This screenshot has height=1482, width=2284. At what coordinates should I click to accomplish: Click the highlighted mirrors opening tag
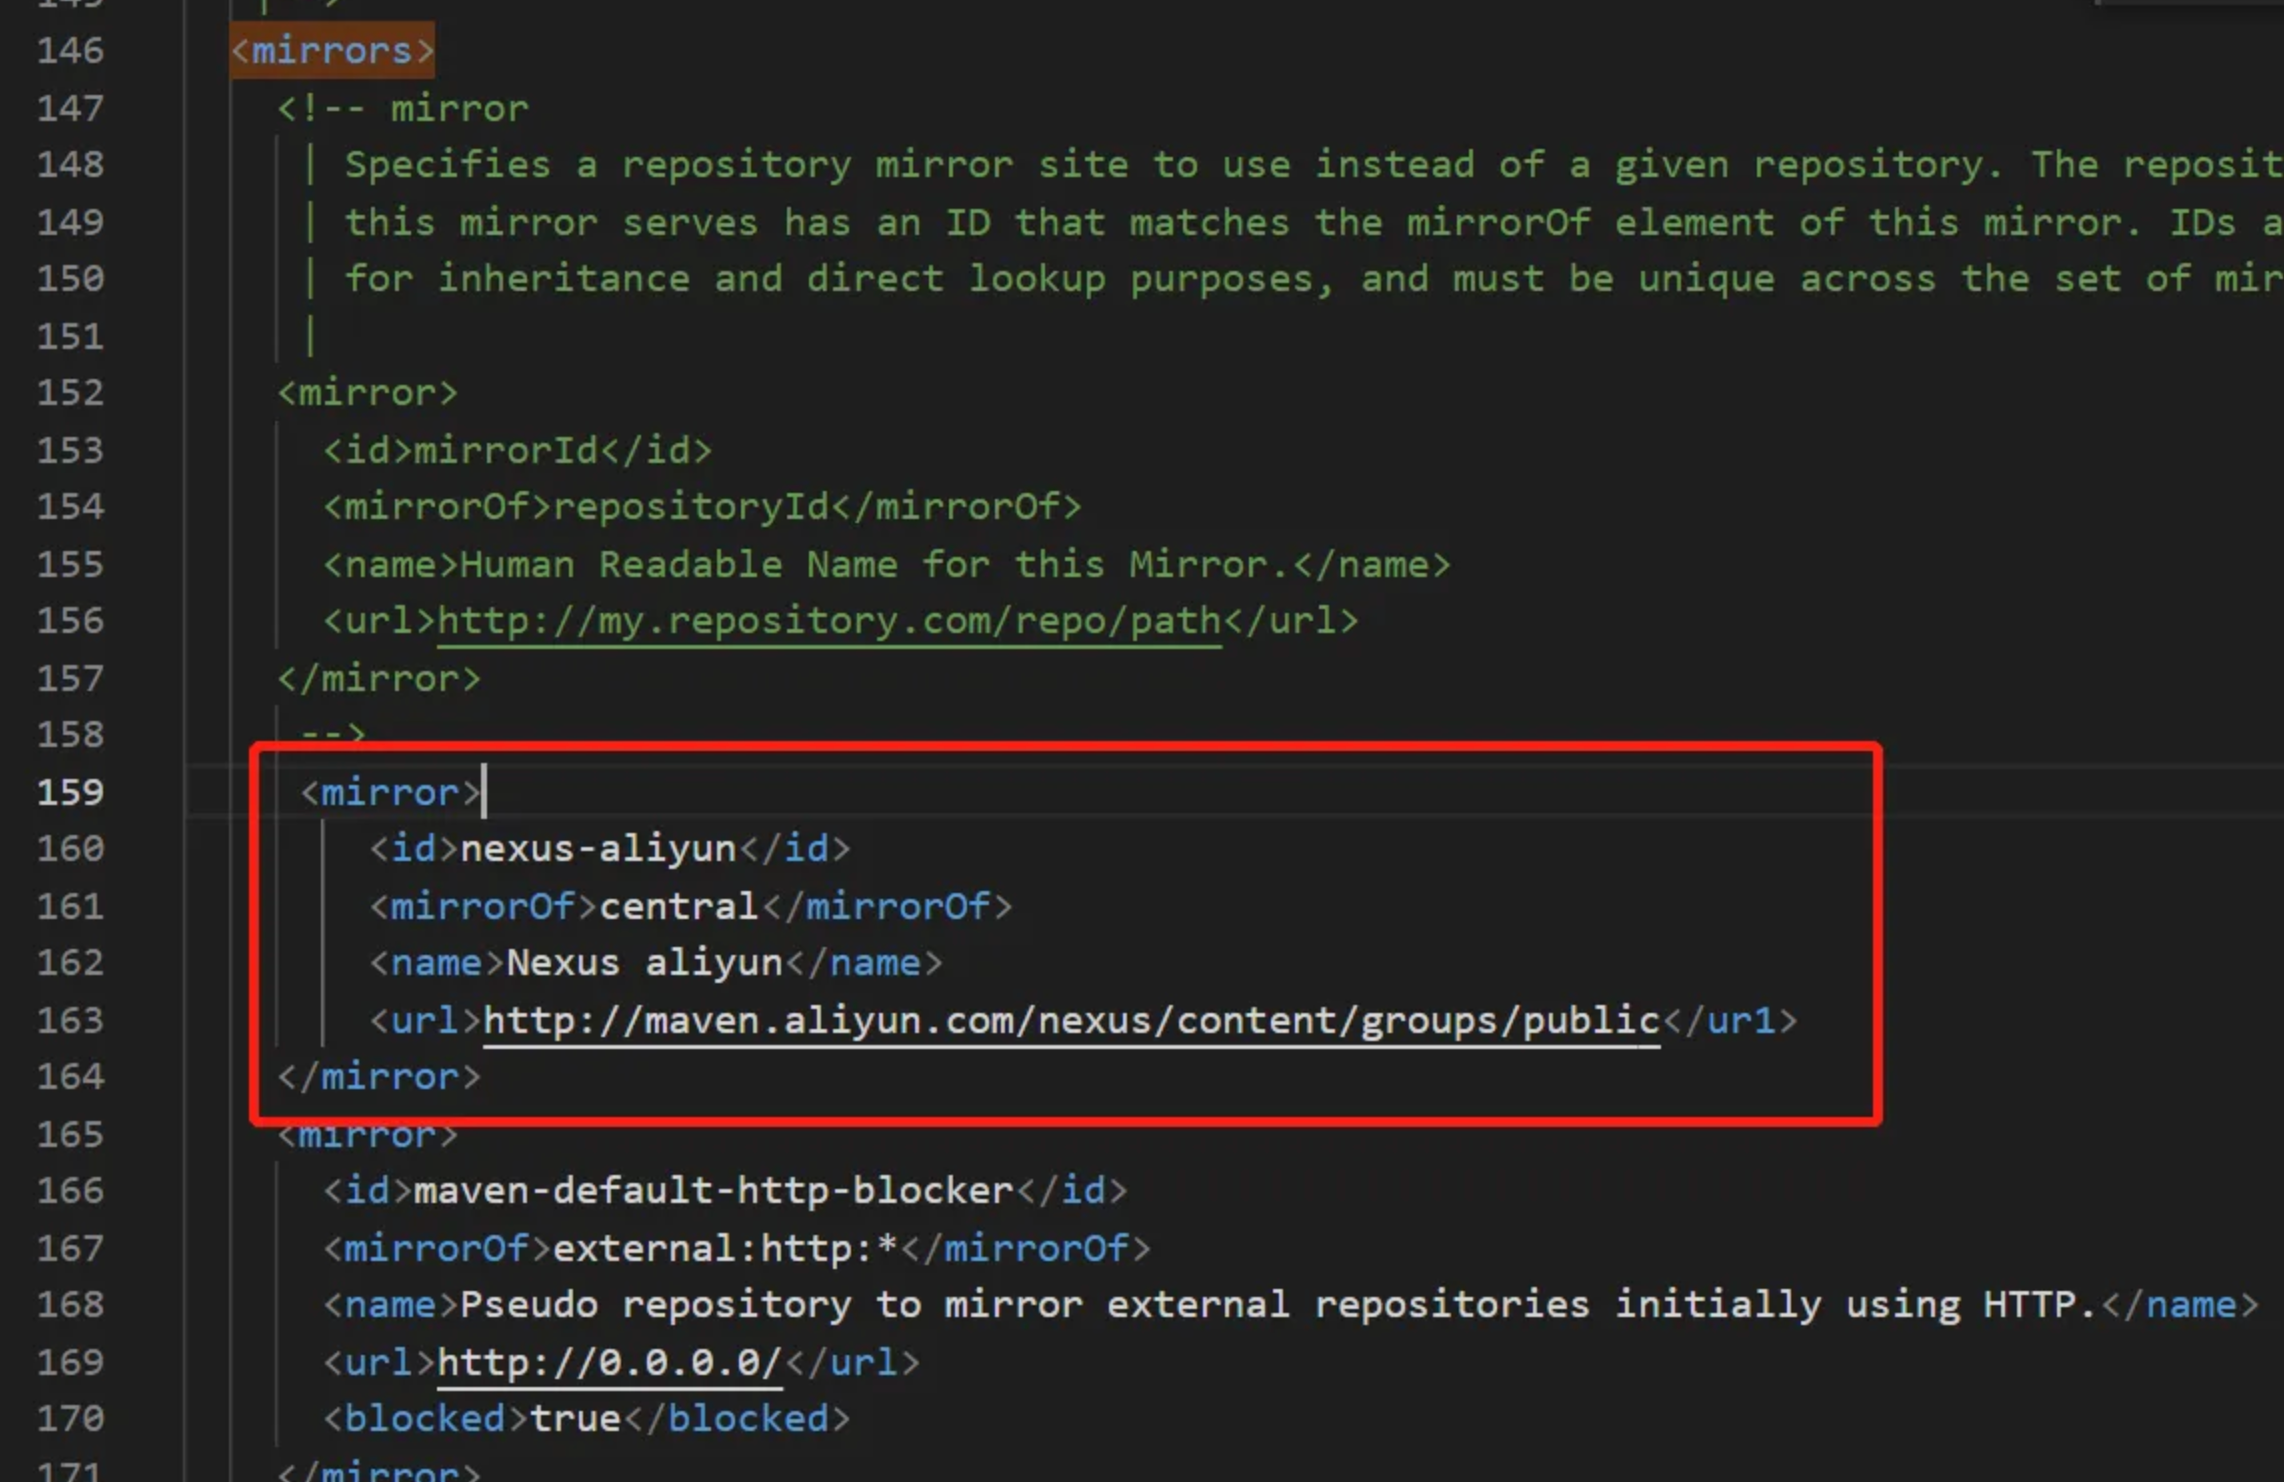click(332, 50)
